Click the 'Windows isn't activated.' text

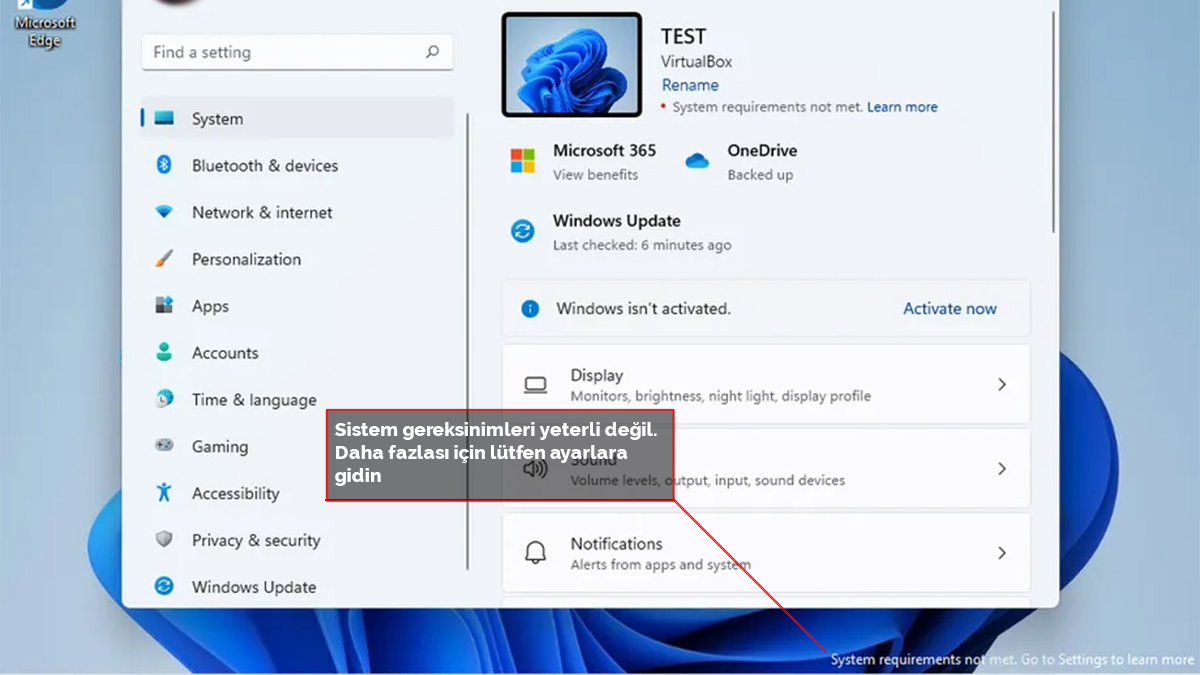click(644, 309)
